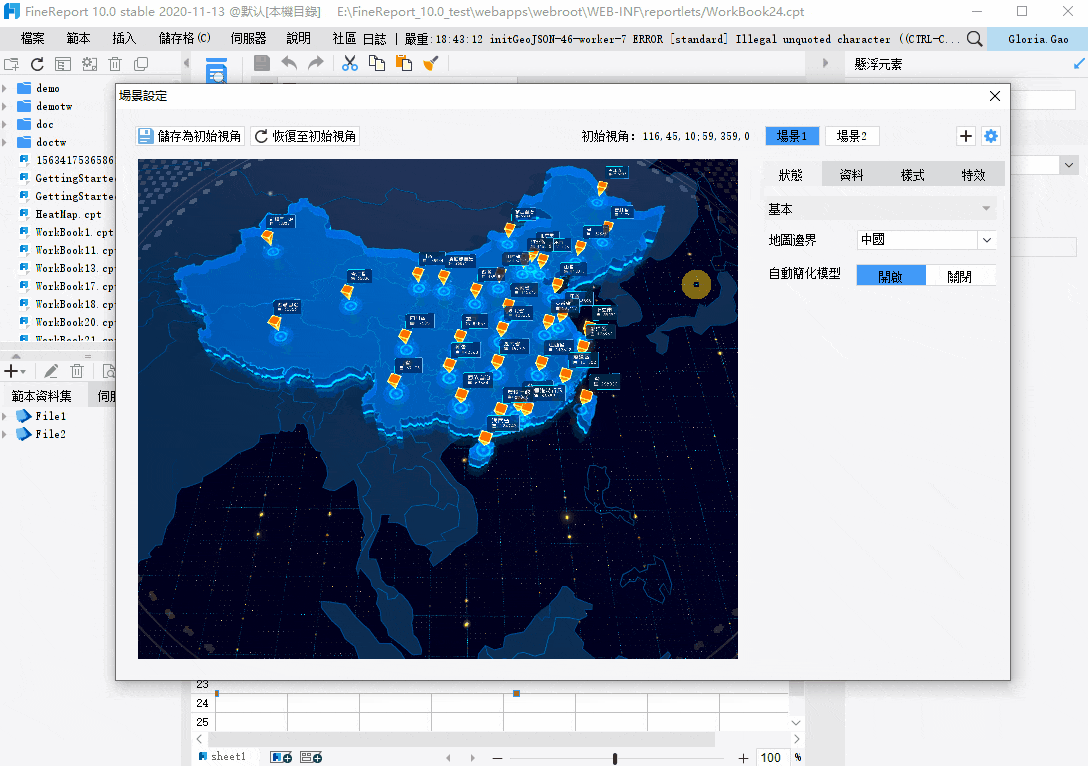Screen dimensions: 1088x766
Task: Set 自動簡化模型 to 關閉
Action: pyautogui.click(x=960, y=276)
